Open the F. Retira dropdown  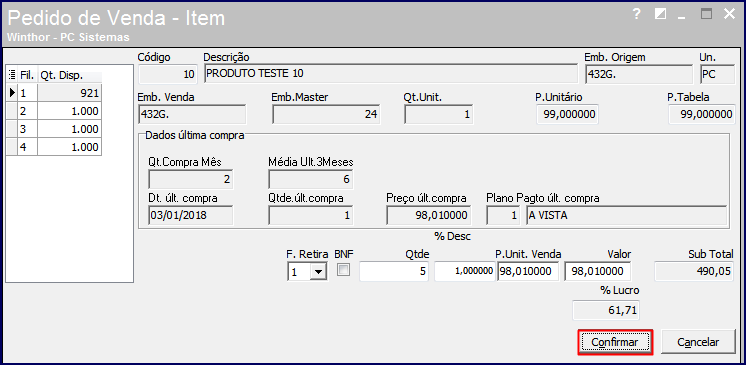(x=318, y=272)
